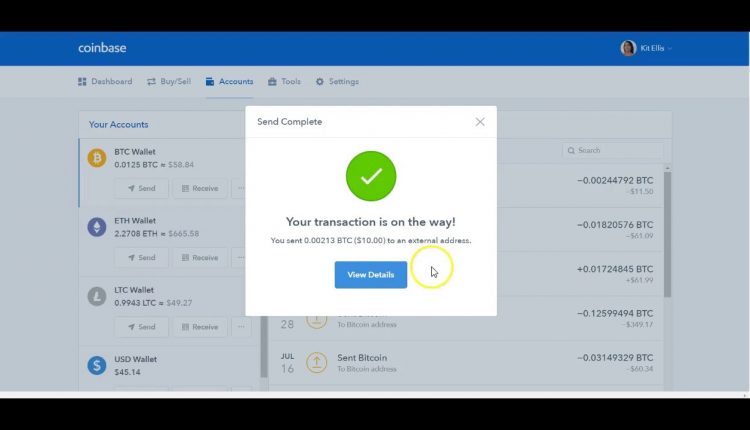
Task: Click the Coinbase logo
Action: pos(102,48)
